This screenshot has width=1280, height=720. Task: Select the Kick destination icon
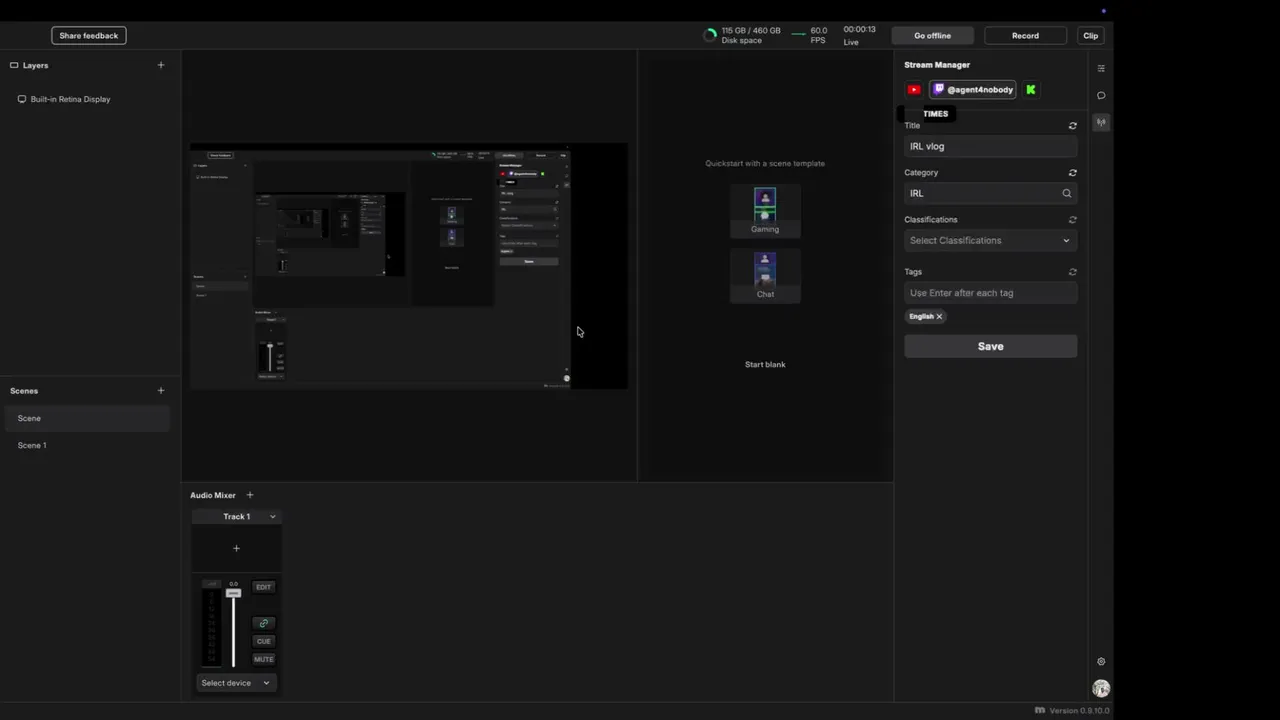point(1031,90)
